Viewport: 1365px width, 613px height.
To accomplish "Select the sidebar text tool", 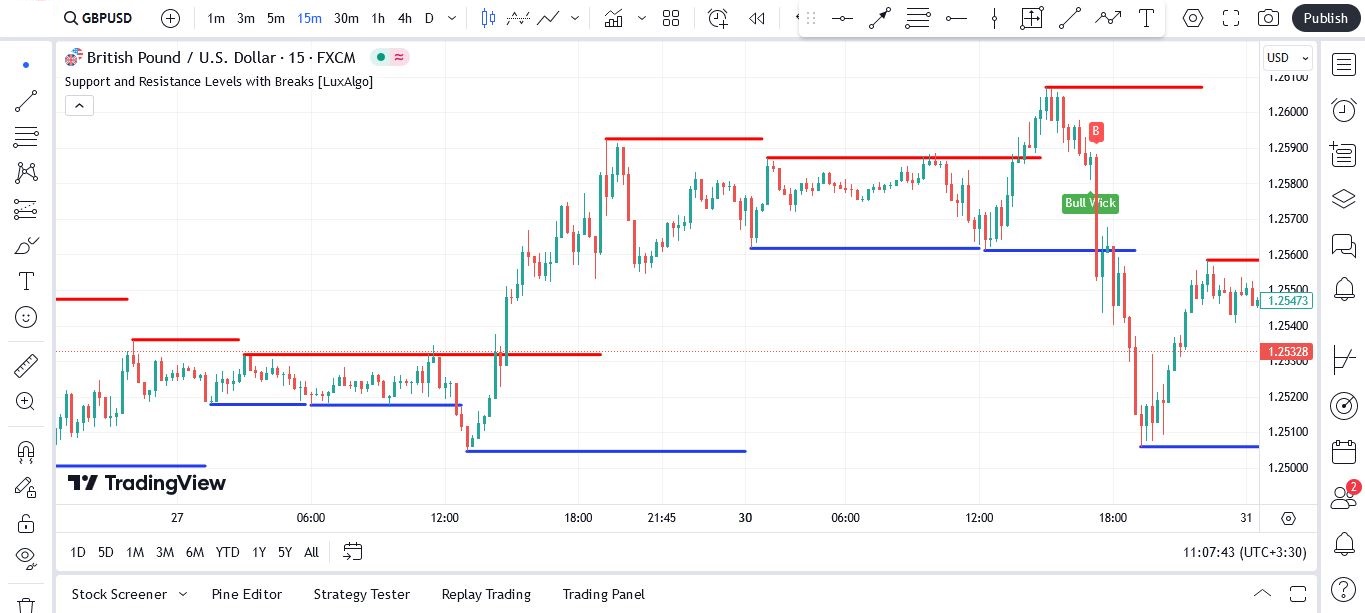I will point(26,281).
